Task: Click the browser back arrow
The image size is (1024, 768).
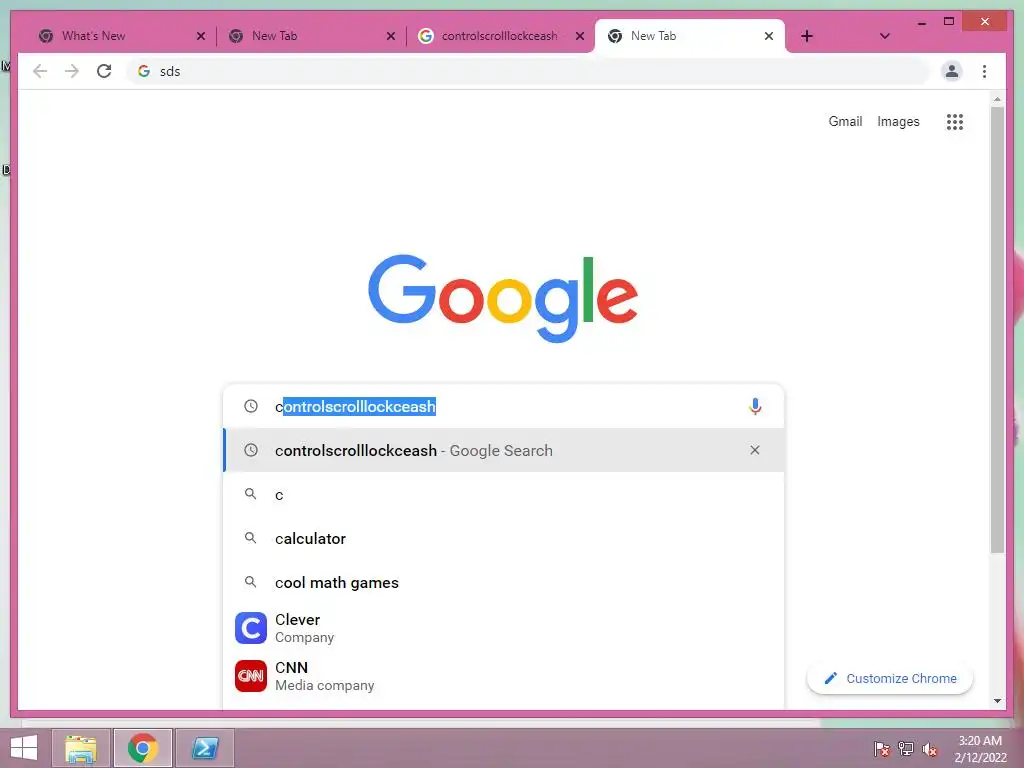Action: (x=40, y=71)
